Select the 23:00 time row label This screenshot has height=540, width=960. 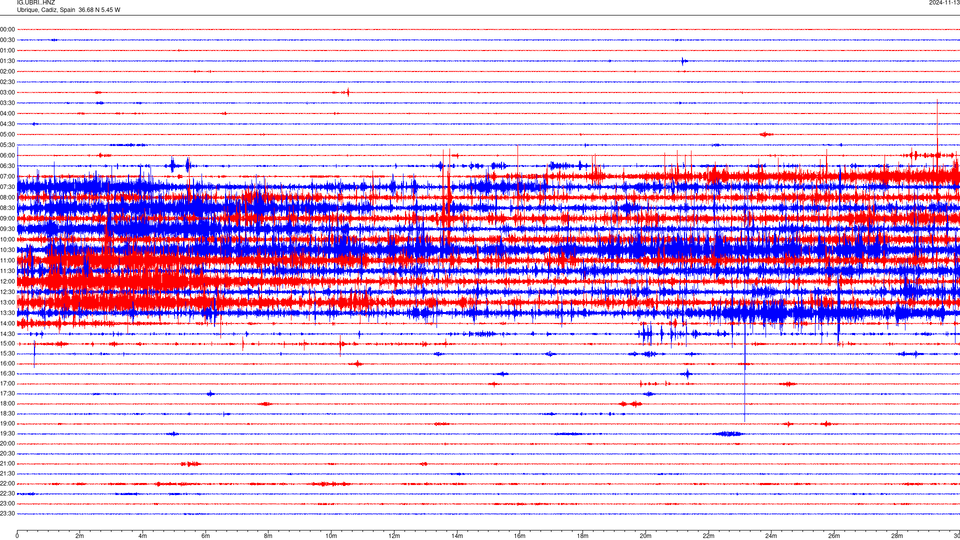coord(7,504)
